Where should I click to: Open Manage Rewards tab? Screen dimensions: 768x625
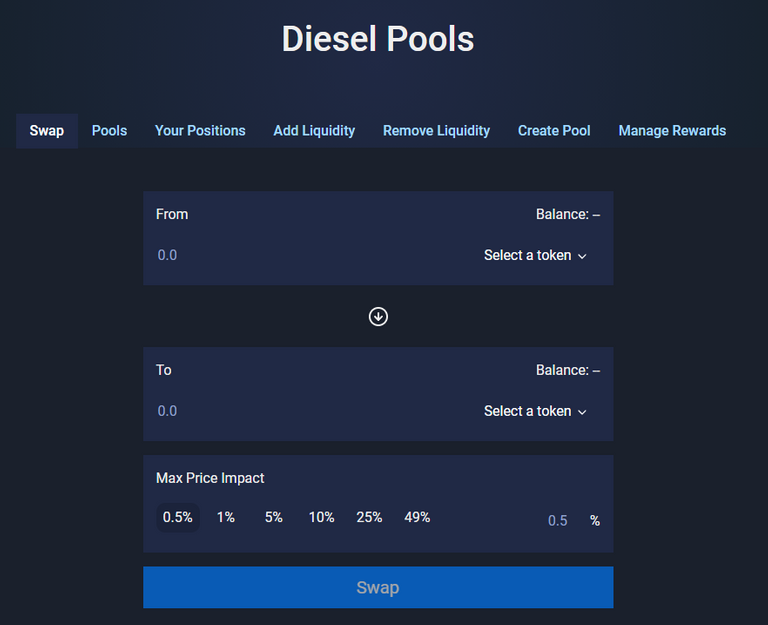pos(672,131)
